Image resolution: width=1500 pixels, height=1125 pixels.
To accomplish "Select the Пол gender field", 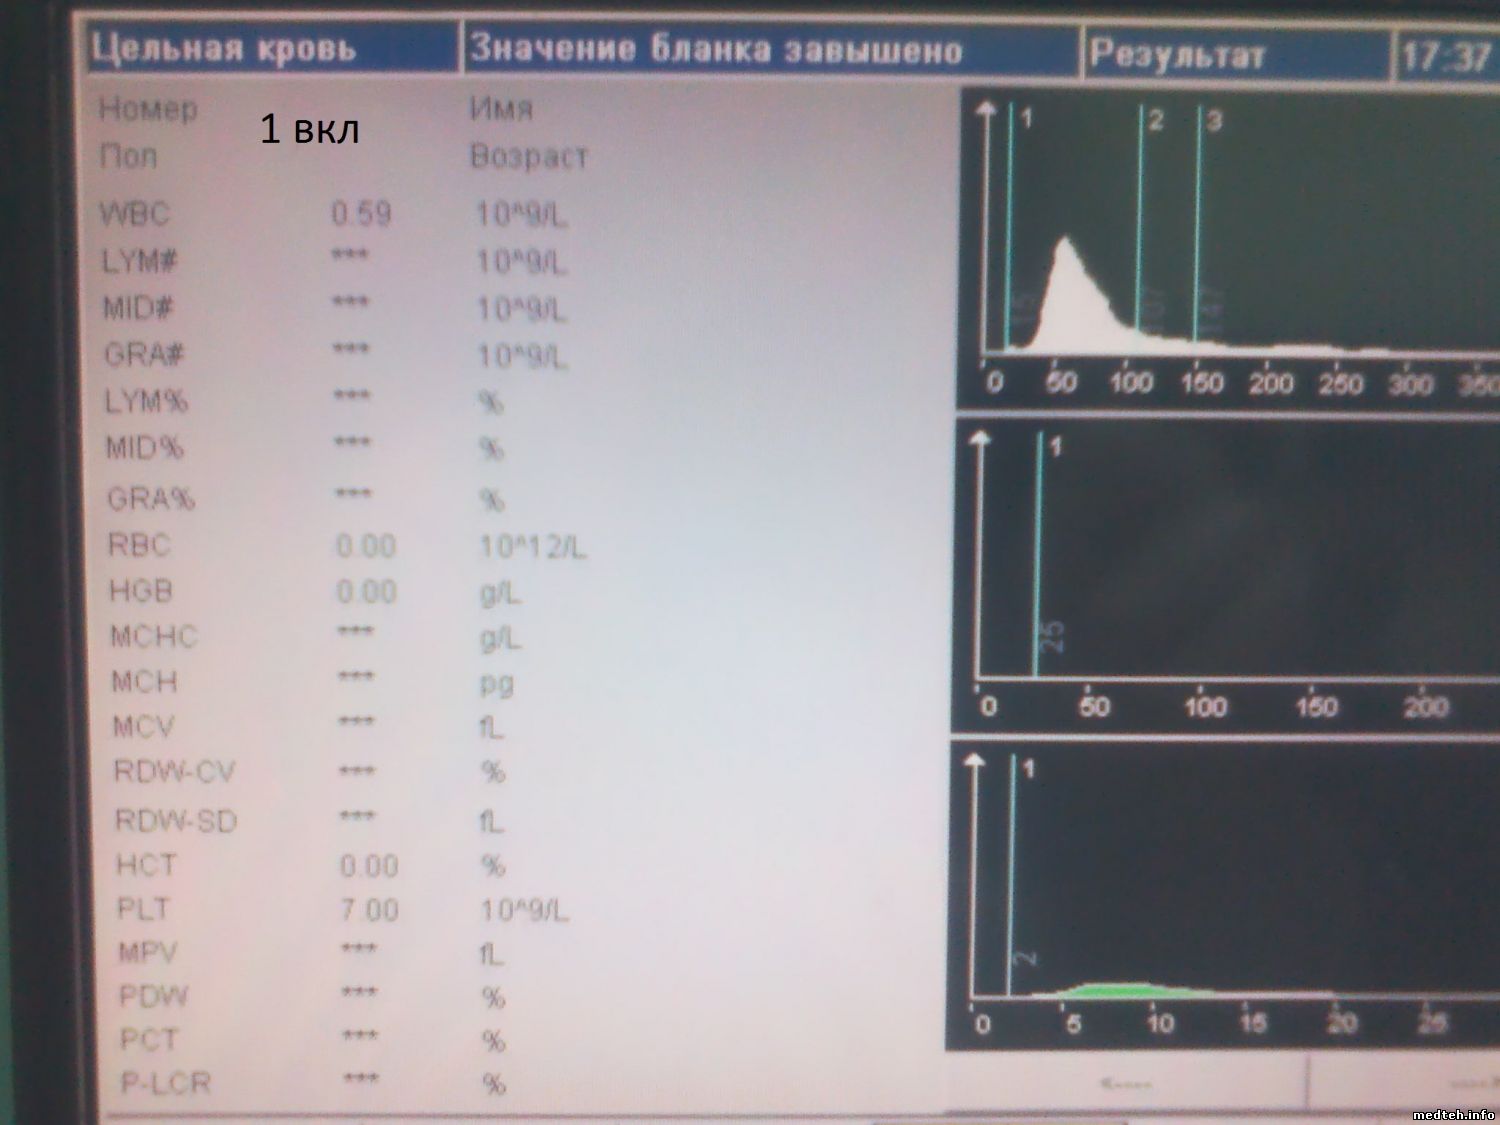I will pos(128,156).
